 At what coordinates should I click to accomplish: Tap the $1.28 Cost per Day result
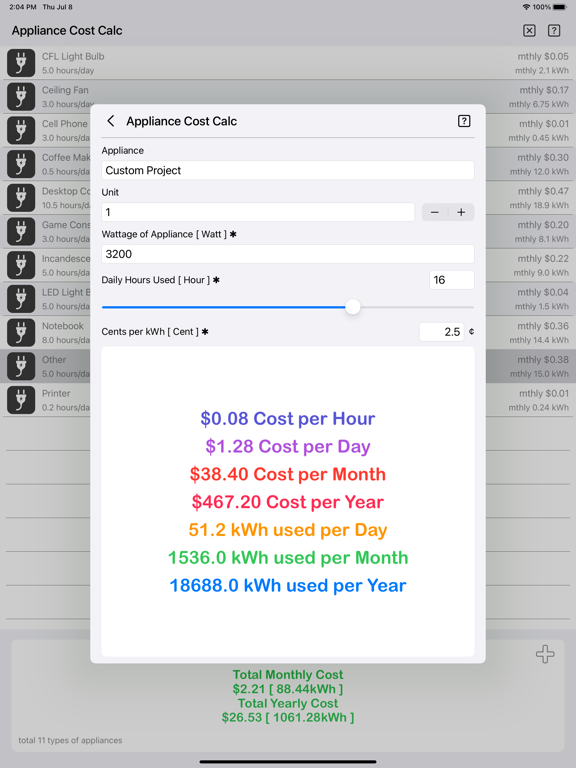288,447
